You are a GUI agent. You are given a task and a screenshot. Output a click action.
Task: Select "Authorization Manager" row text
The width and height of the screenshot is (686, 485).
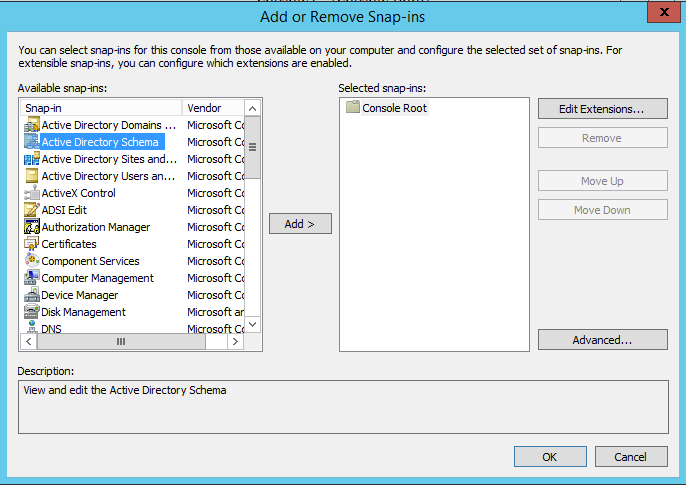[95, 227]
